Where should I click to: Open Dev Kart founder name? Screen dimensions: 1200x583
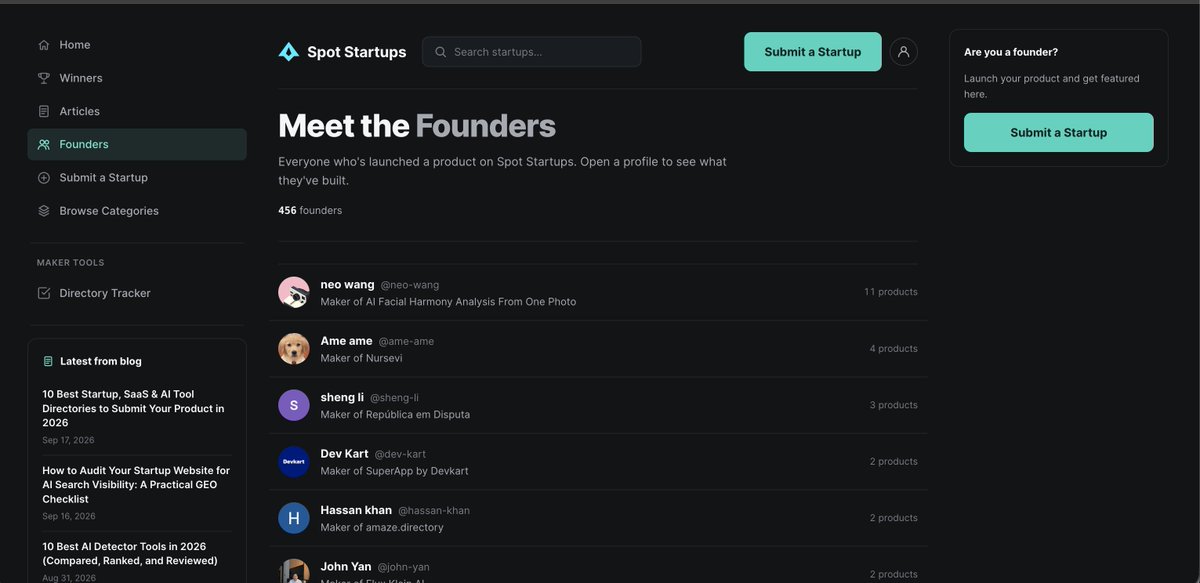click(344, 454)
